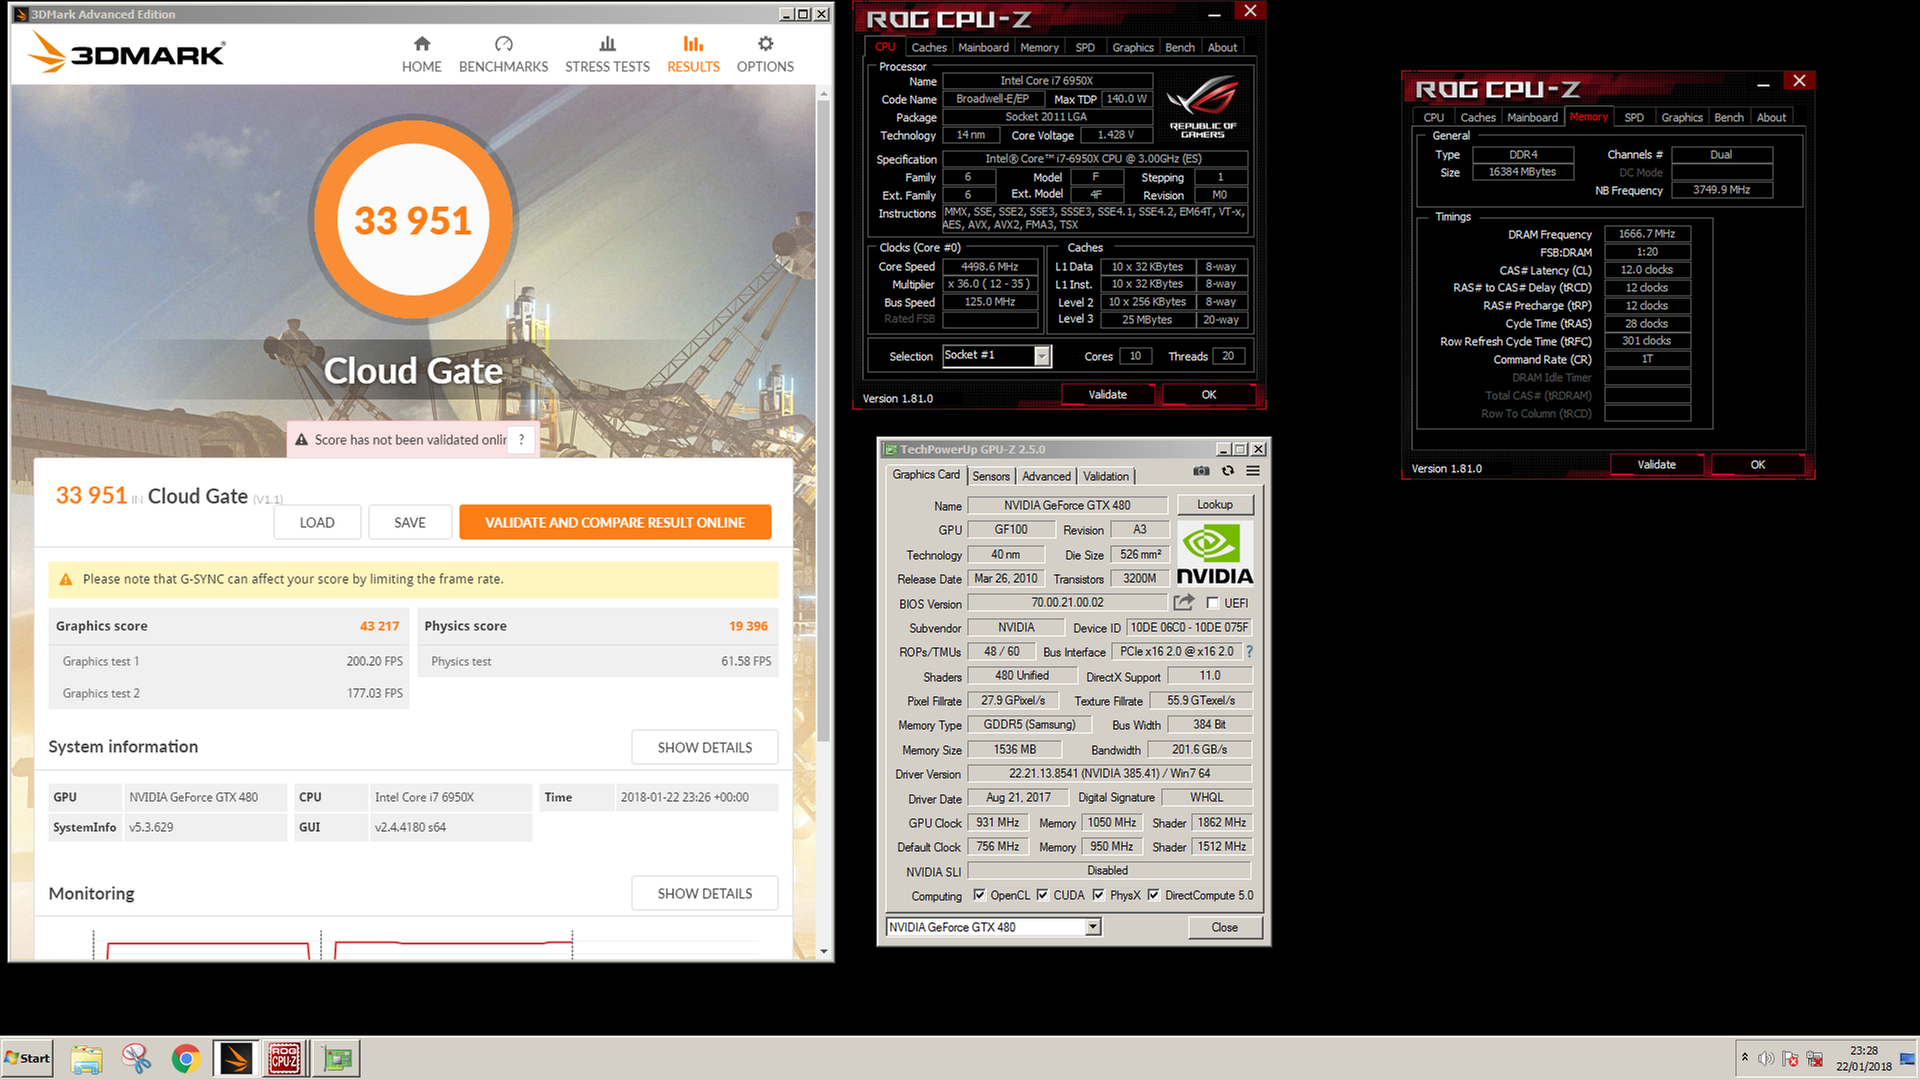Click the Start button

(27, 1058)
